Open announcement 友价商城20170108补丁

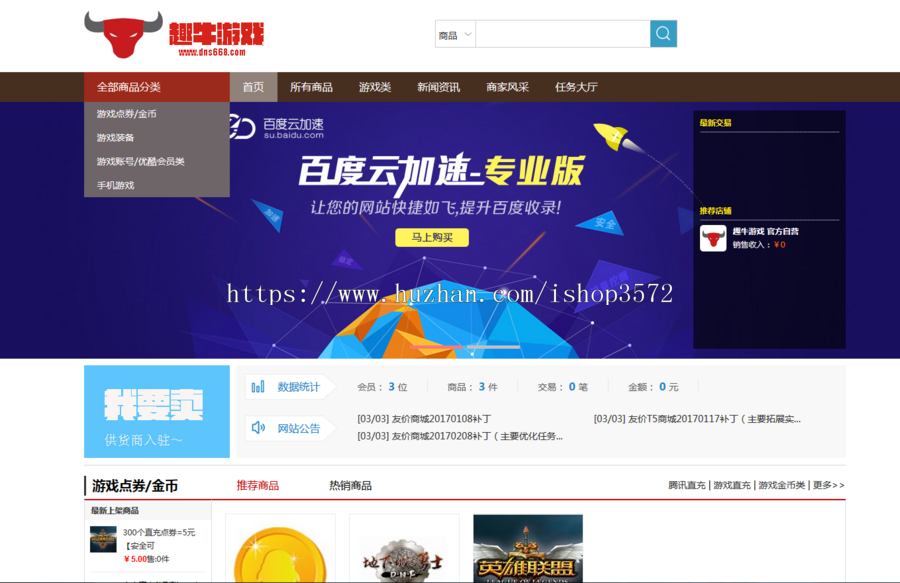tap(424, 419)
